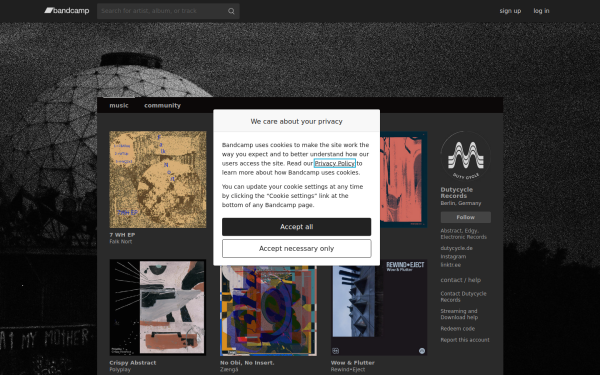This screenshot has height=375, width=600.
Task: Click the Wow & Flutter title link
Action: click(353, 363)
